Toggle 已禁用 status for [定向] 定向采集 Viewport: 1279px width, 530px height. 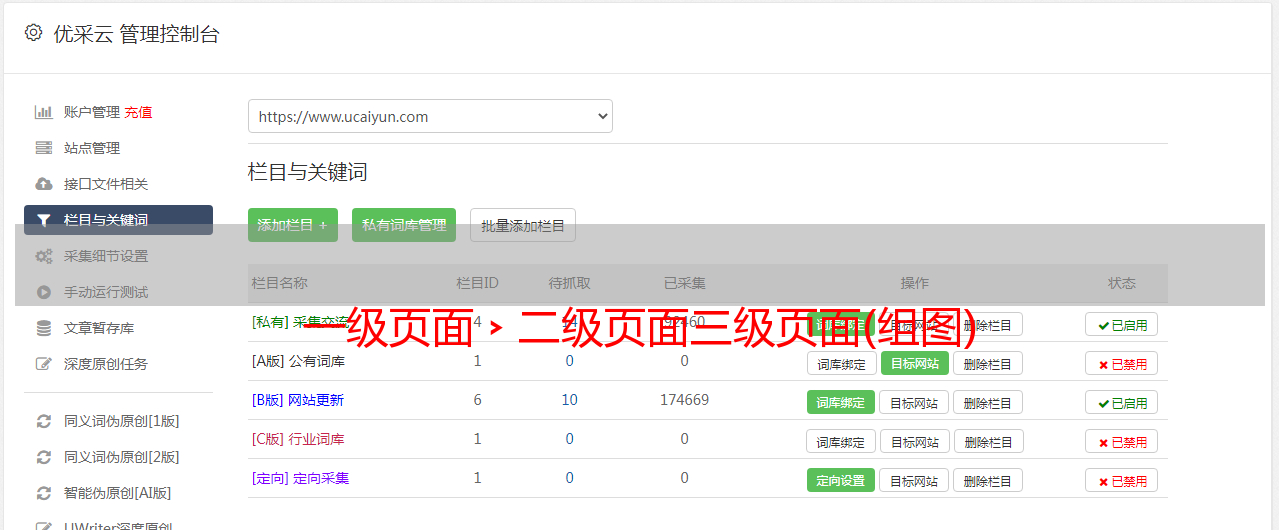coord(1122,480)
